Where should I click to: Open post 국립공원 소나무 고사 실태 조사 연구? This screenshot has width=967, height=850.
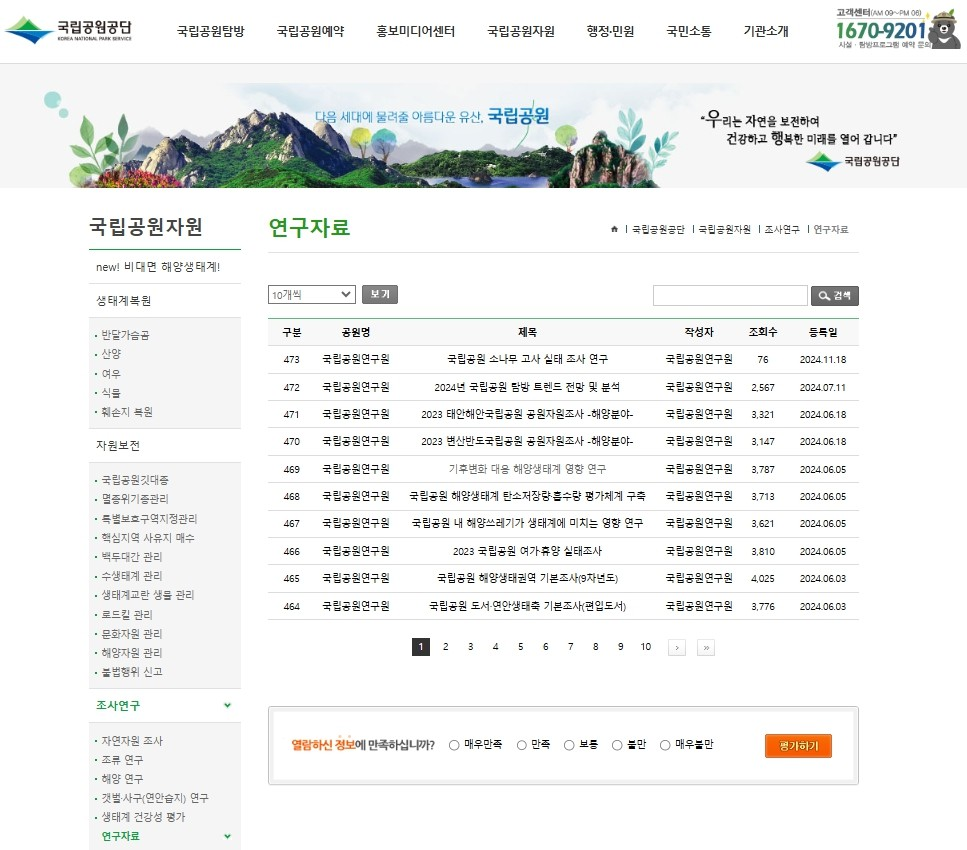point(527,359)
